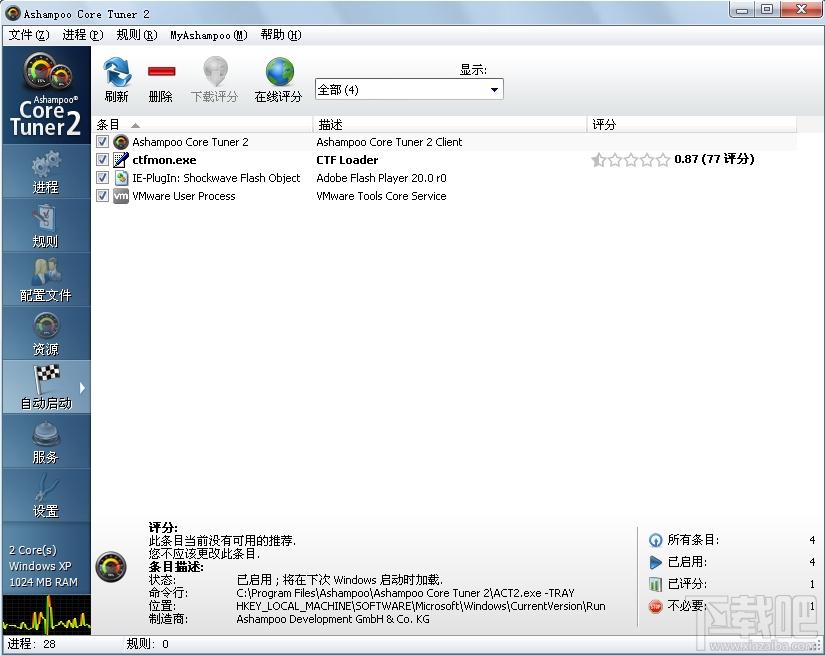The width and height of the screenshot is (825, 656).
Task: Click the 0.87 (77 评分) rating text
Action: point(714,159)
